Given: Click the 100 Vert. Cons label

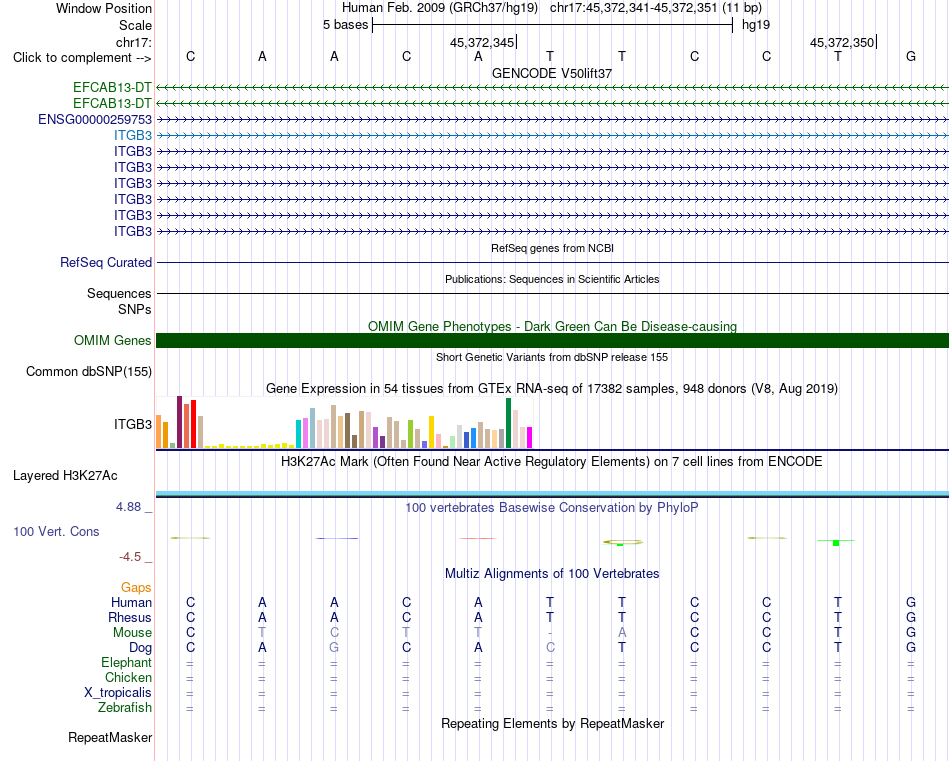Looking at the screenshot, I should coord(56,531).
